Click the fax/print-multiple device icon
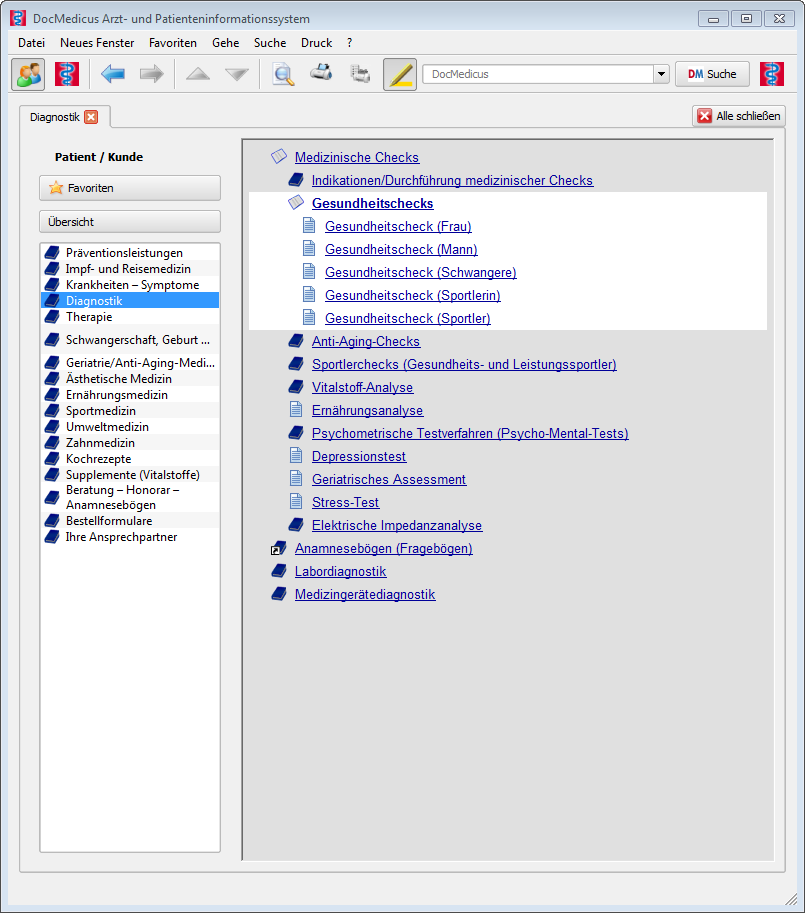This screenshot has height=913, width=805. coord(360,74)
